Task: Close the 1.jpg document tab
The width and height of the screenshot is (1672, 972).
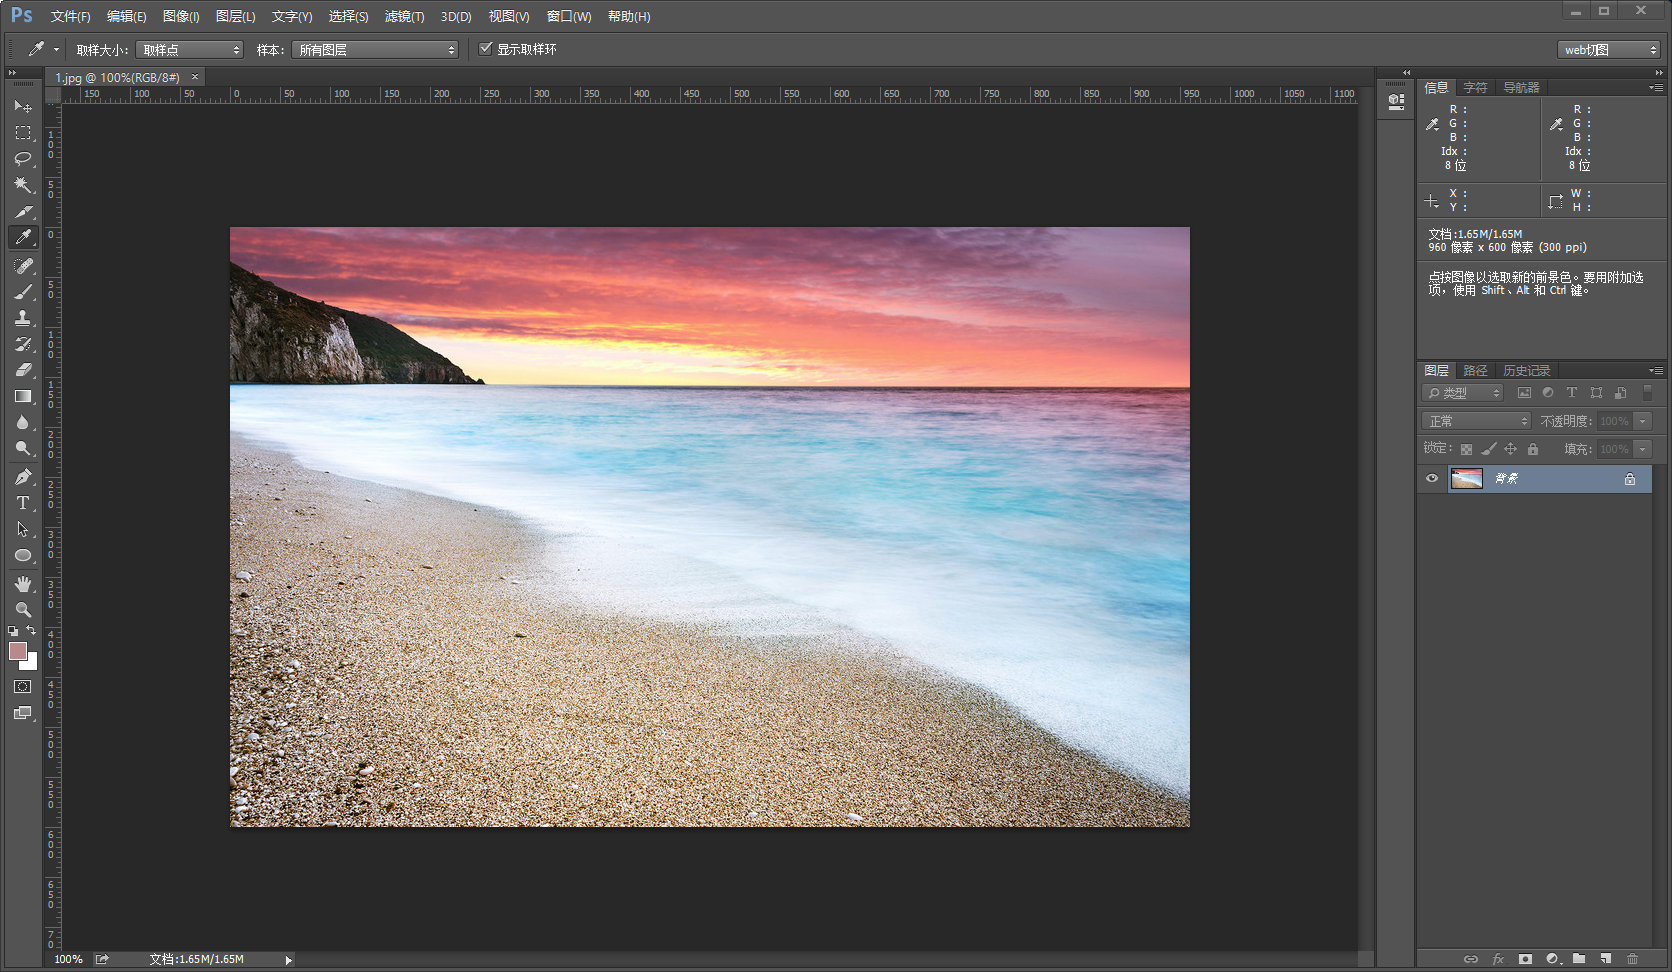Action: pyautogui.click(x=195, y=77)
